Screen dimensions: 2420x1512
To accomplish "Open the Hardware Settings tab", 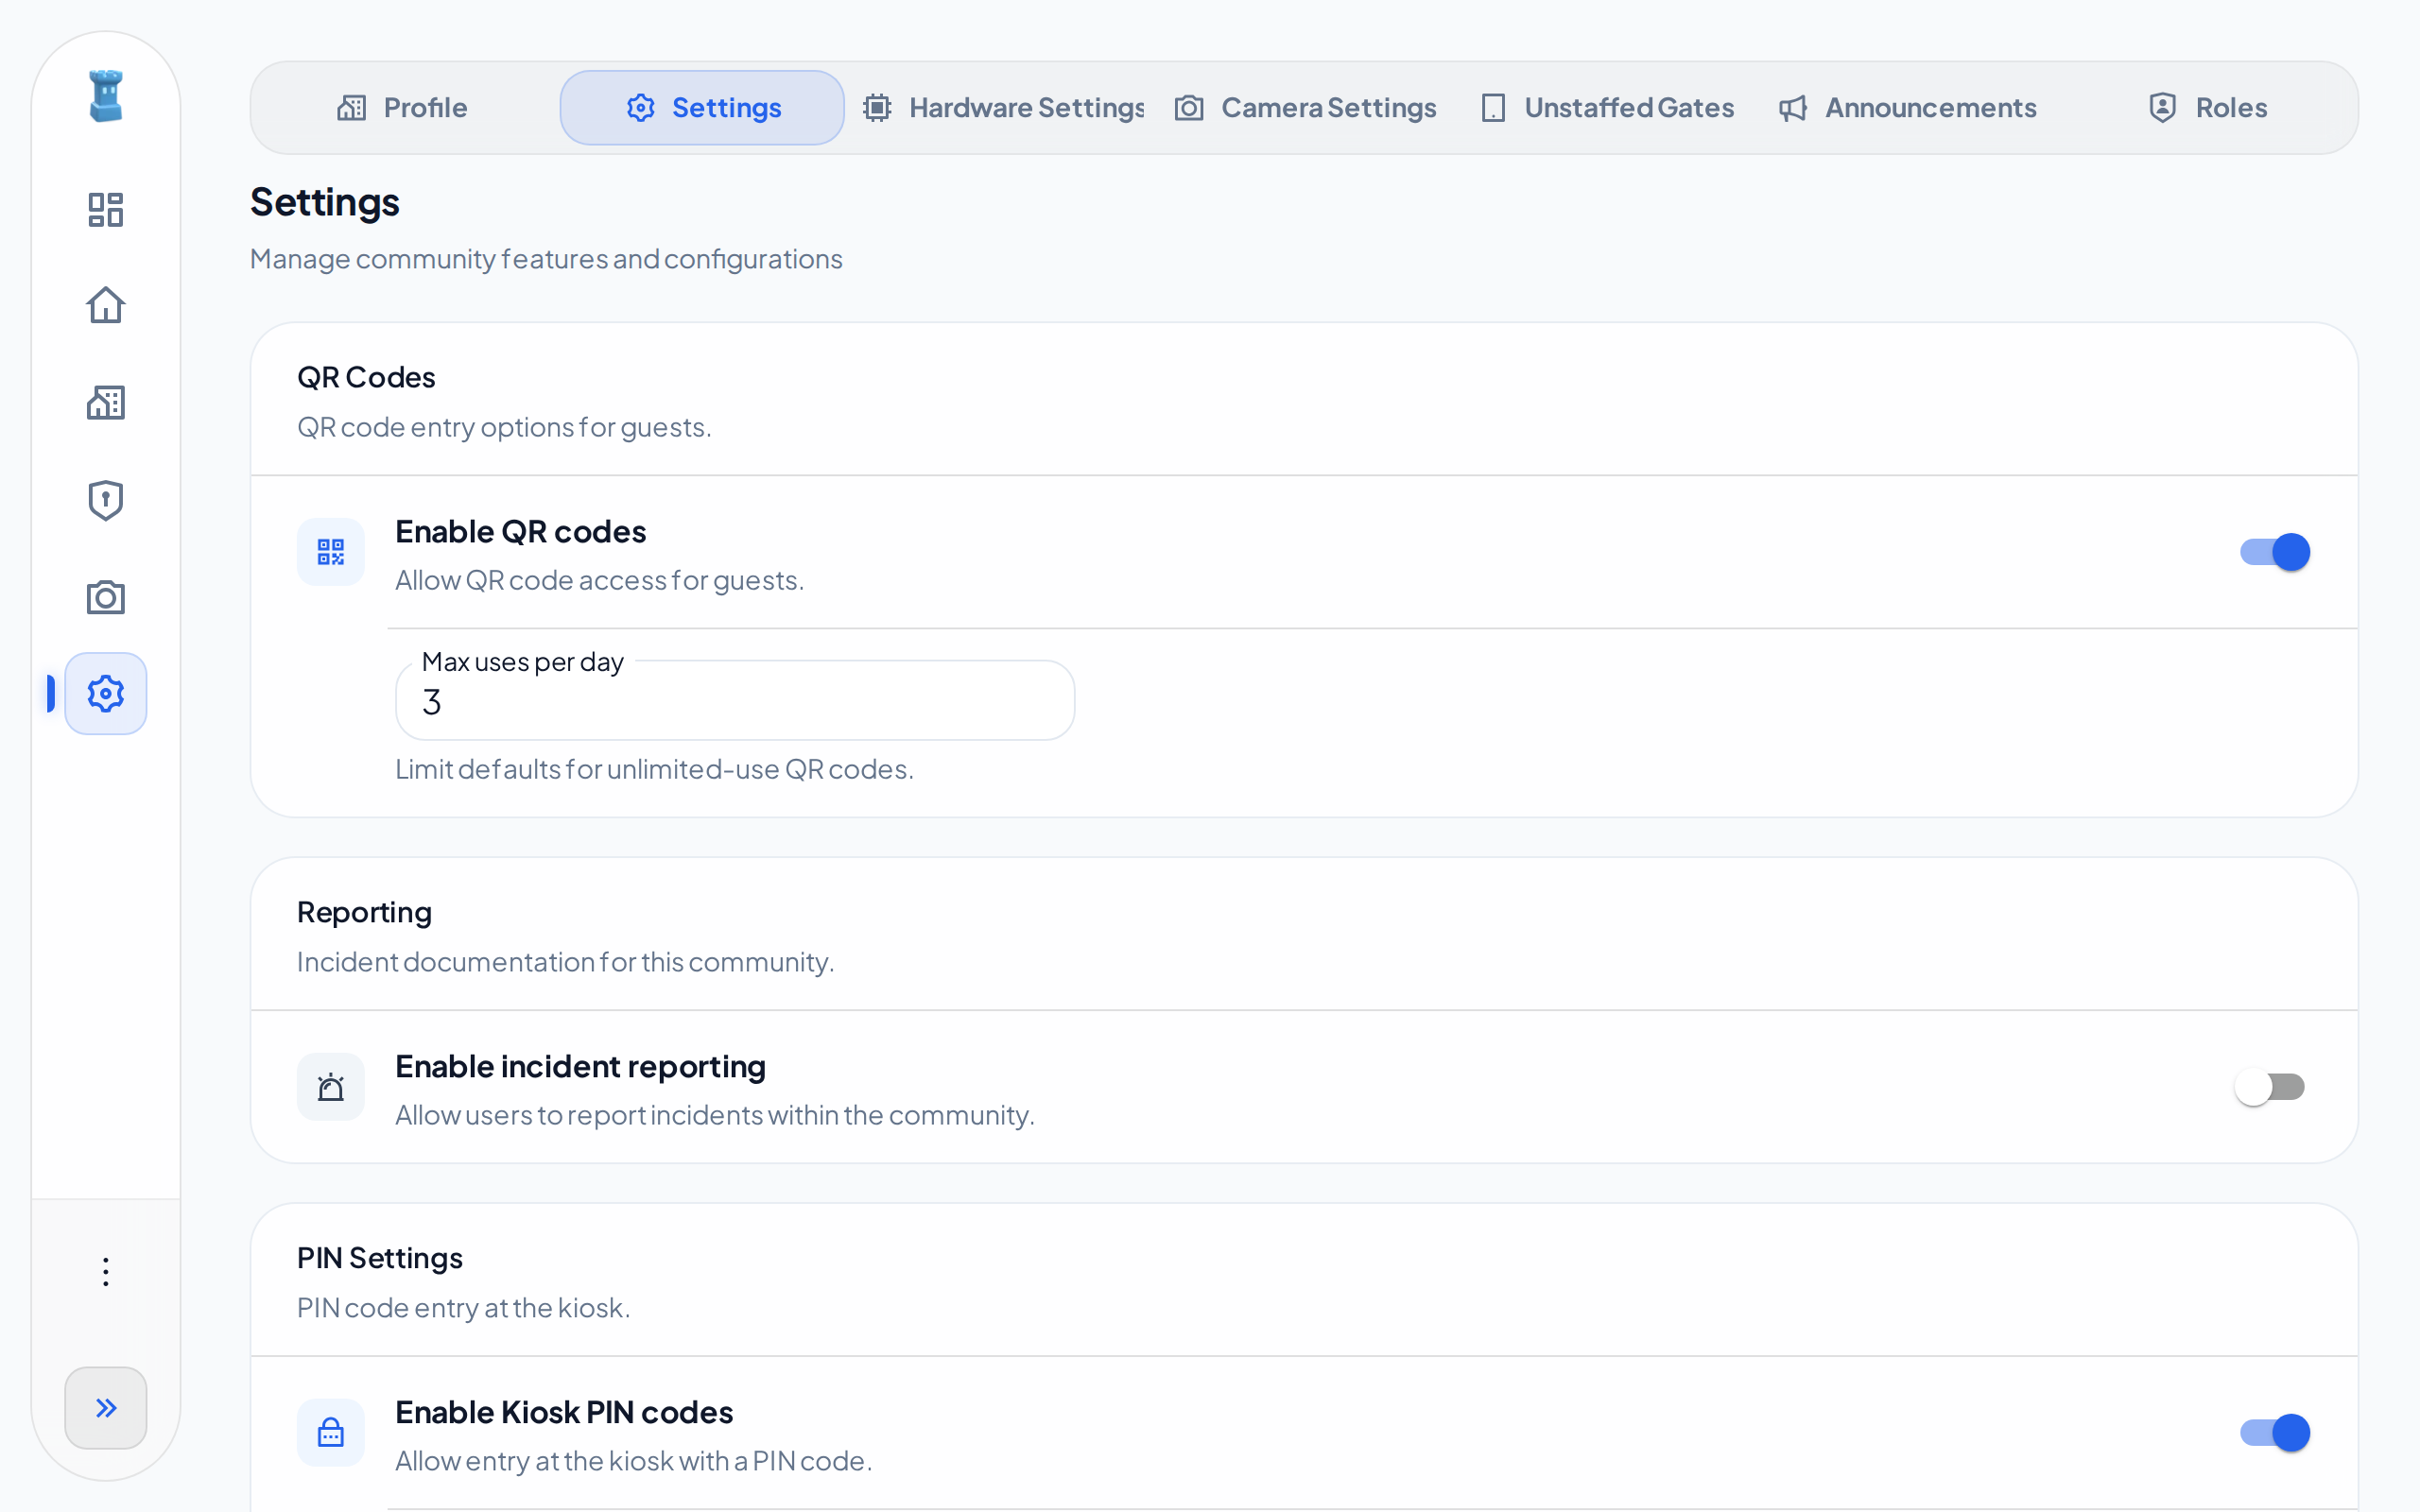I will click(1003, 108).
